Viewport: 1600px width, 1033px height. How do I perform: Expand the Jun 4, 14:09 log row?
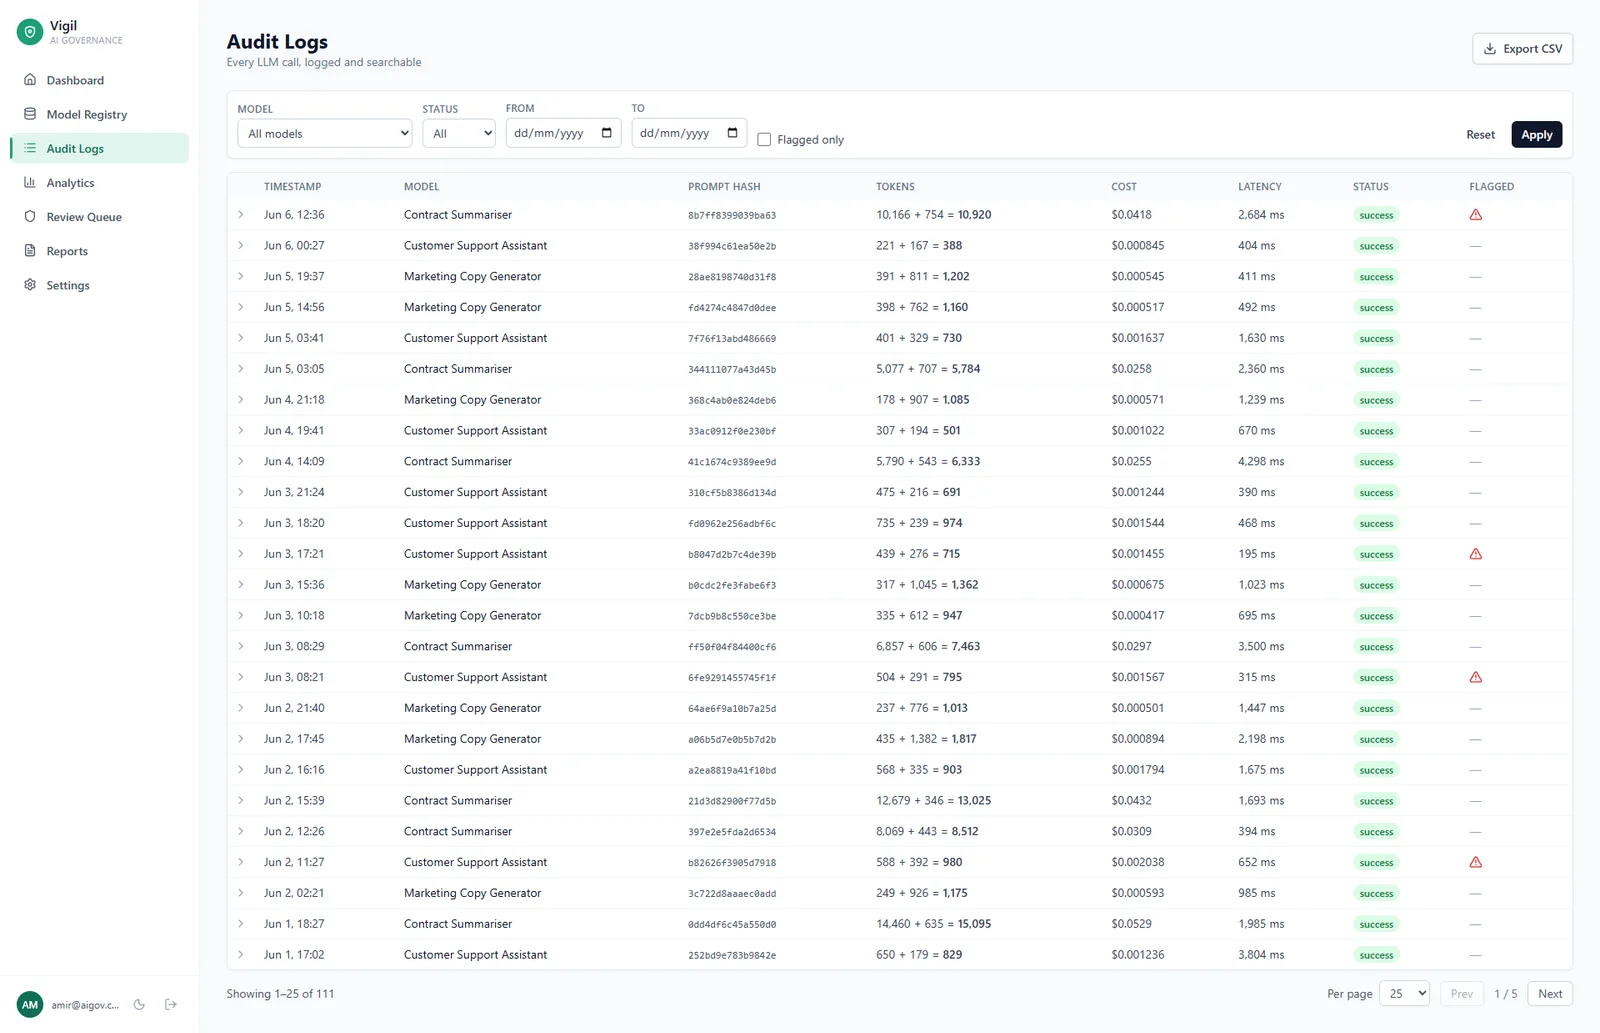tap(241, 461)
